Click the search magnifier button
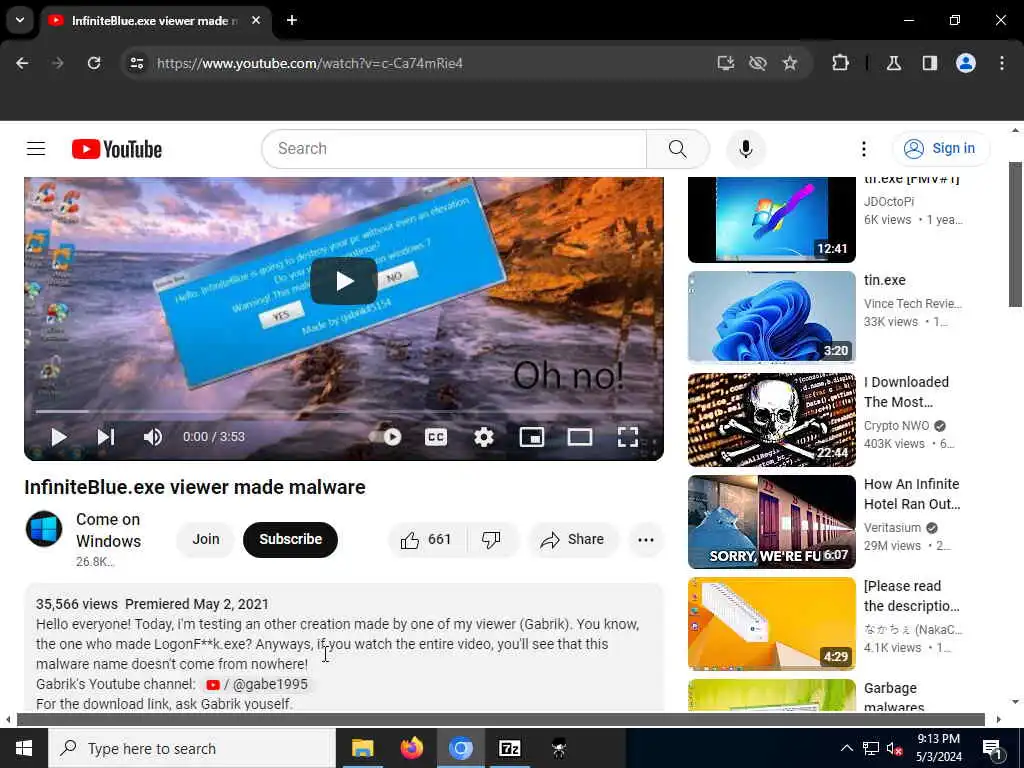 677,149
